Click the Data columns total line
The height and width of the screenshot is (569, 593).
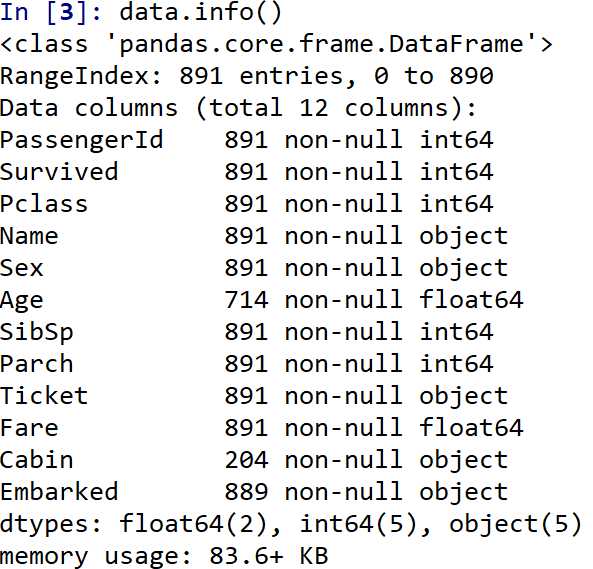(238, 109)
